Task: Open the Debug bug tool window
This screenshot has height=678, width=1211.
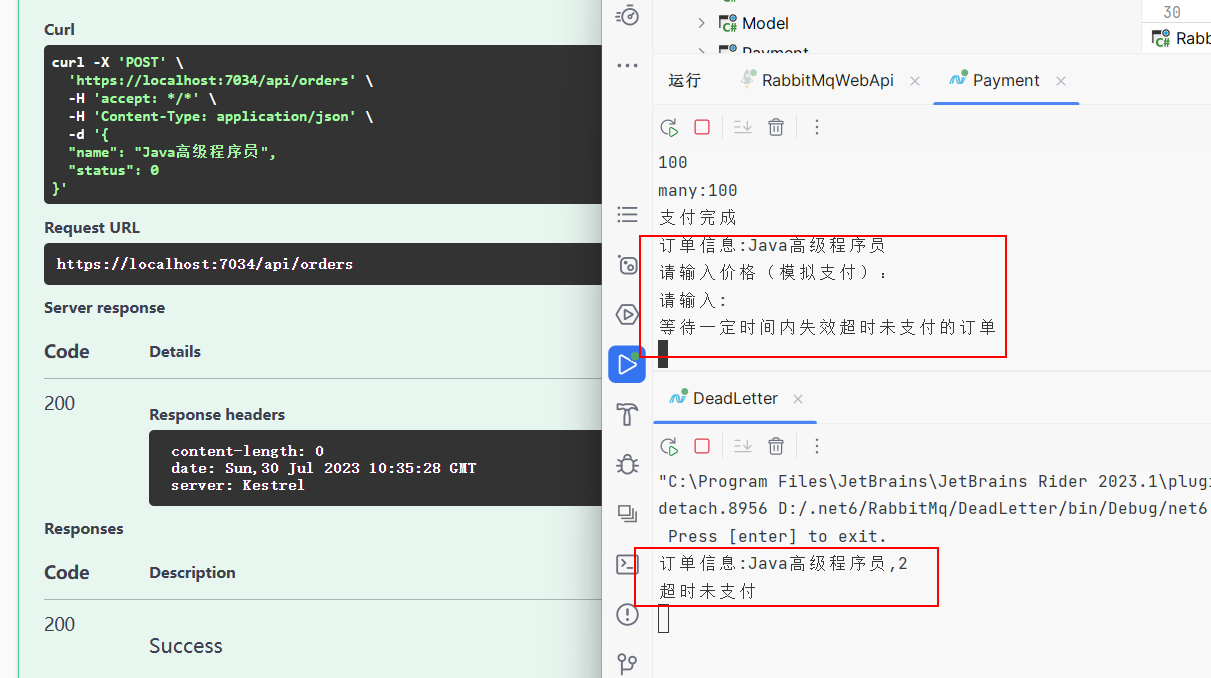Action: point(627,464)
